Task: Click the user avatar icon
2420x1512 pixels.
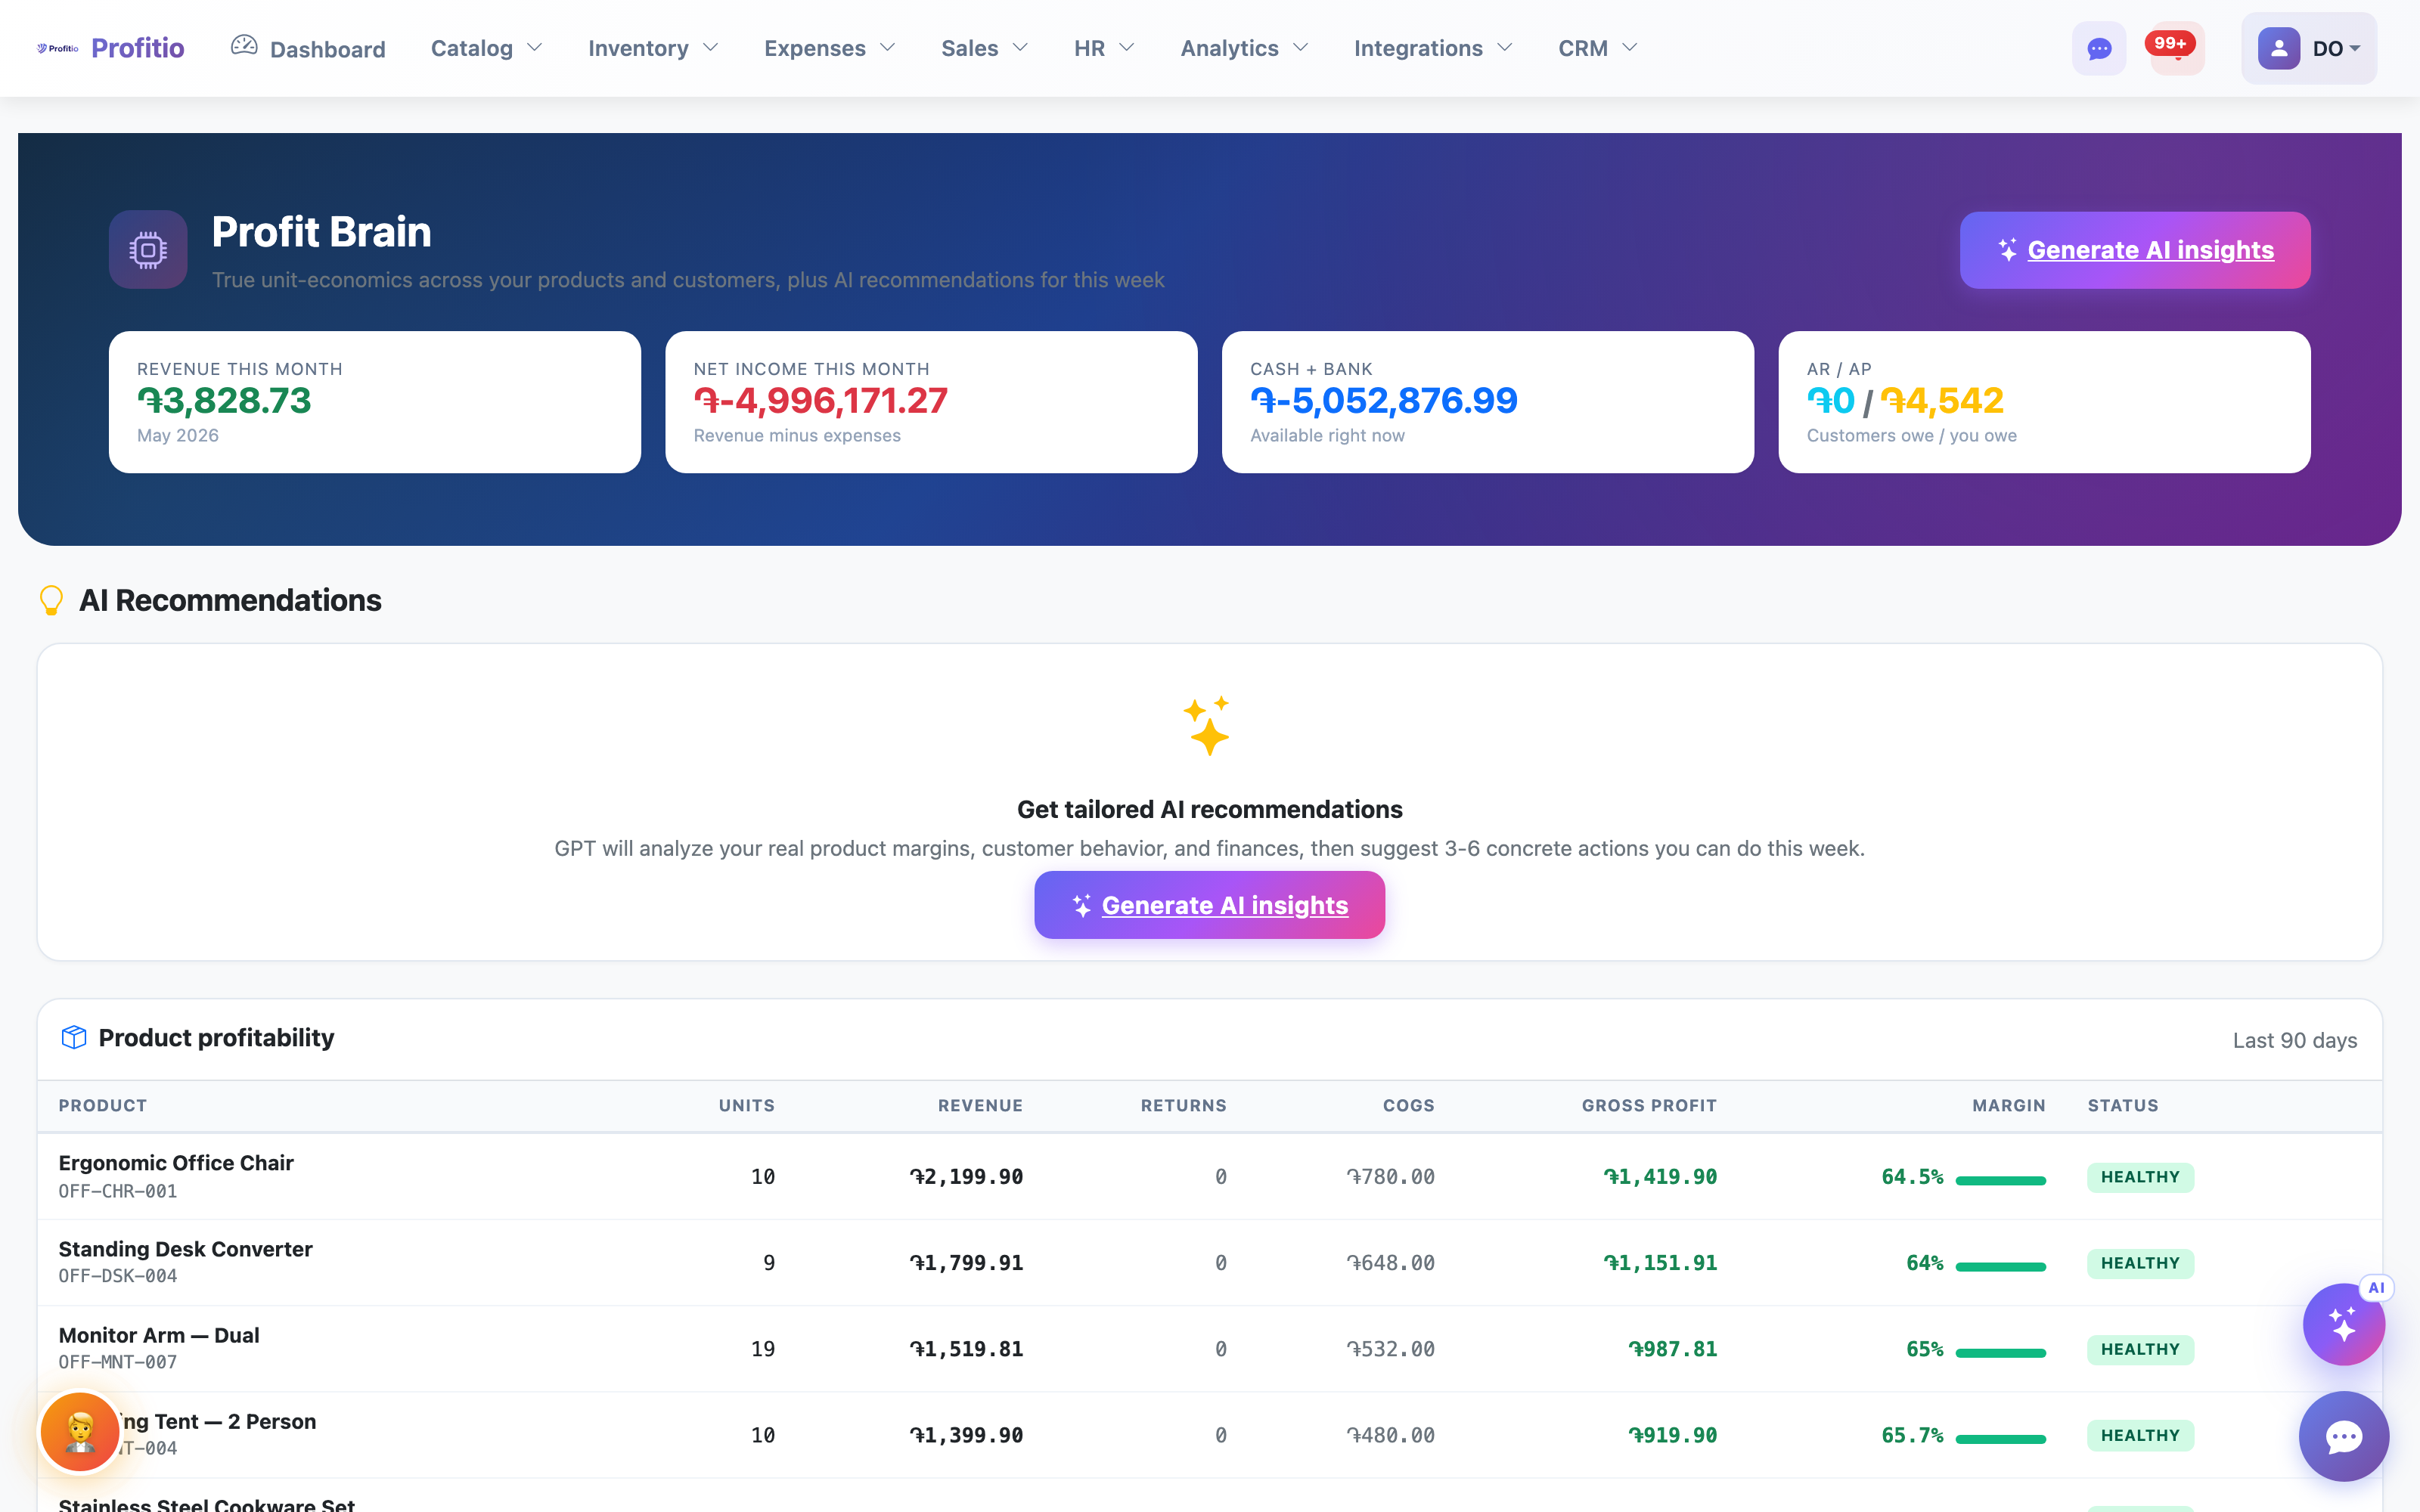Action: 2278,48
